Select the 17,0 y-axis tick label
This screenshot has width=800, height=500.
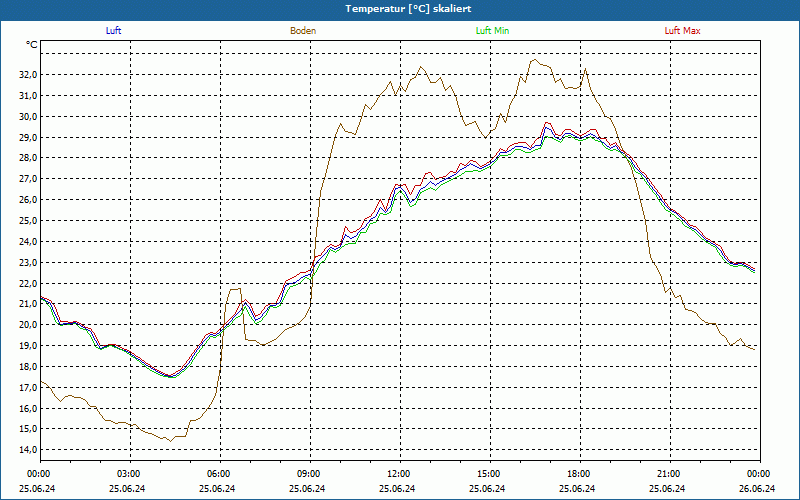coord(29,388)
